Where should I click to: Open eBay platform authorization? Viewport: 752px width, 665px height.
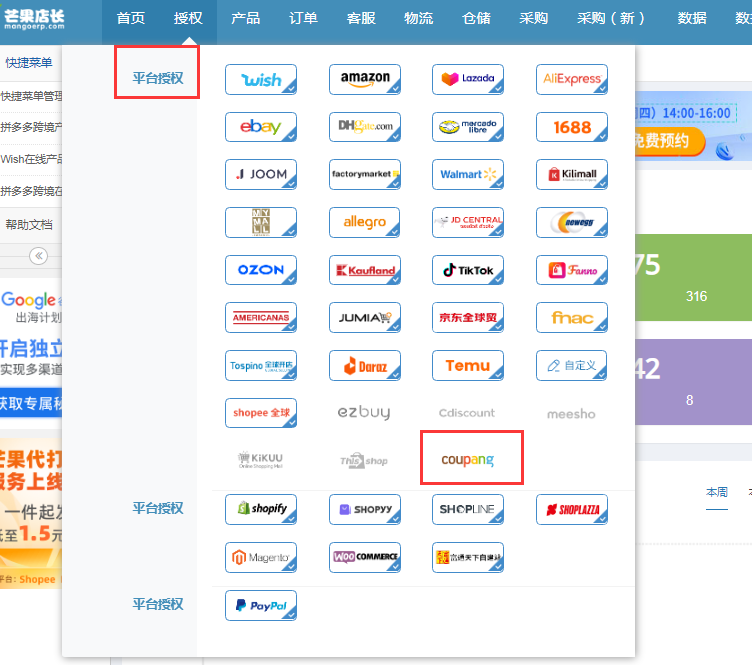261,127
